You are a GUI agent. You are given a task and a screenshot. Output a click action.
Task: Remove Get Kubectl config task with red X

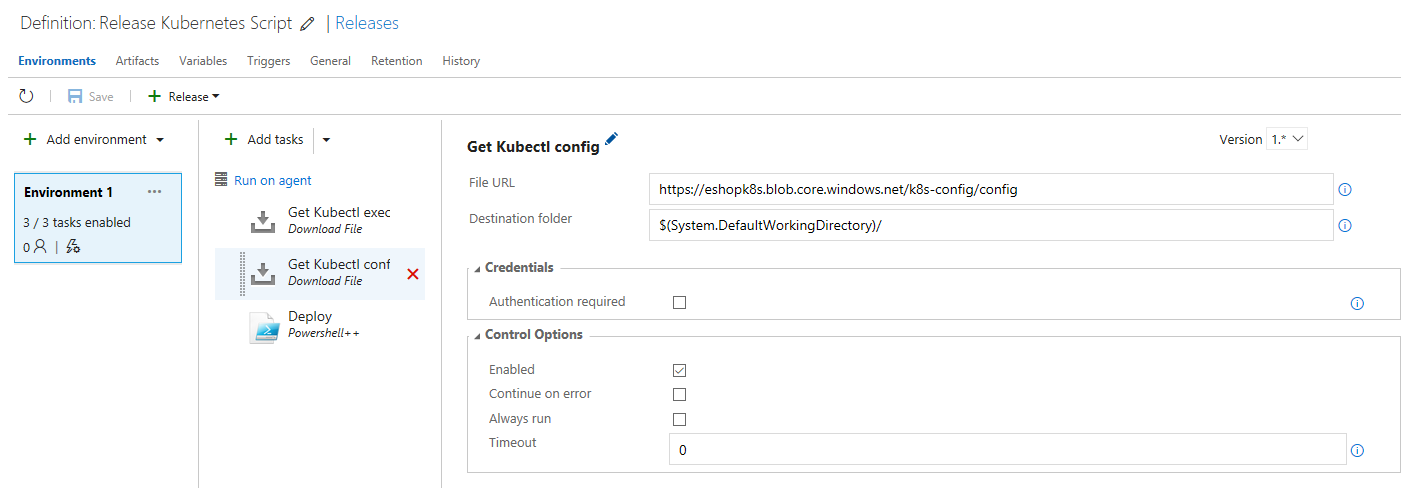(413, 273)
